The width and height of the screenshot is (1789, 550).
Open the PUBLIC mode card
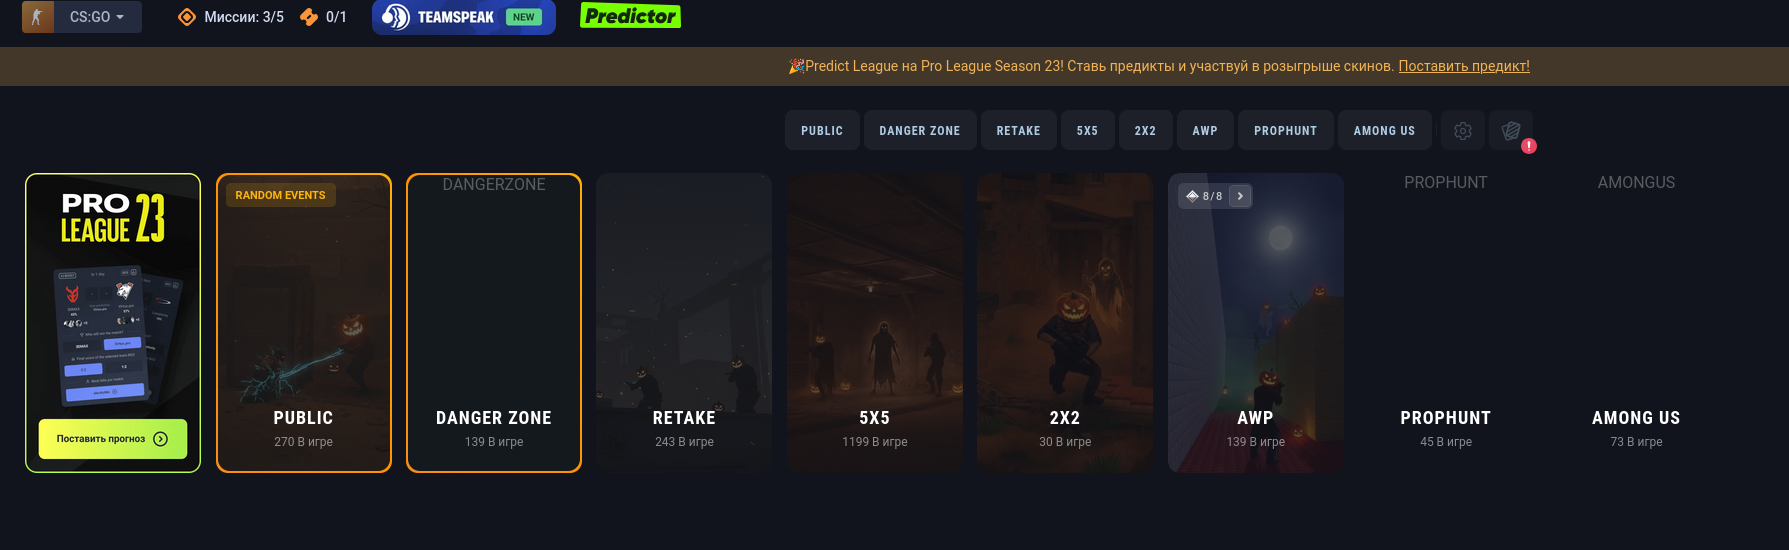(304, 323)
